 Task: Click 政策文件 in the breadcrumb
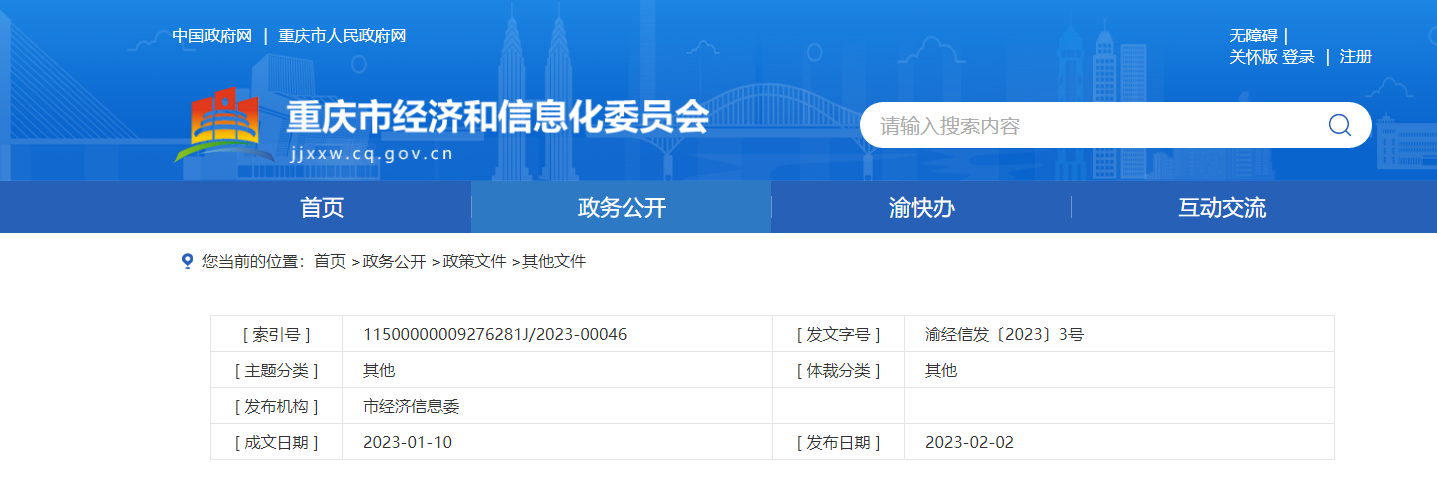(474, 261)
